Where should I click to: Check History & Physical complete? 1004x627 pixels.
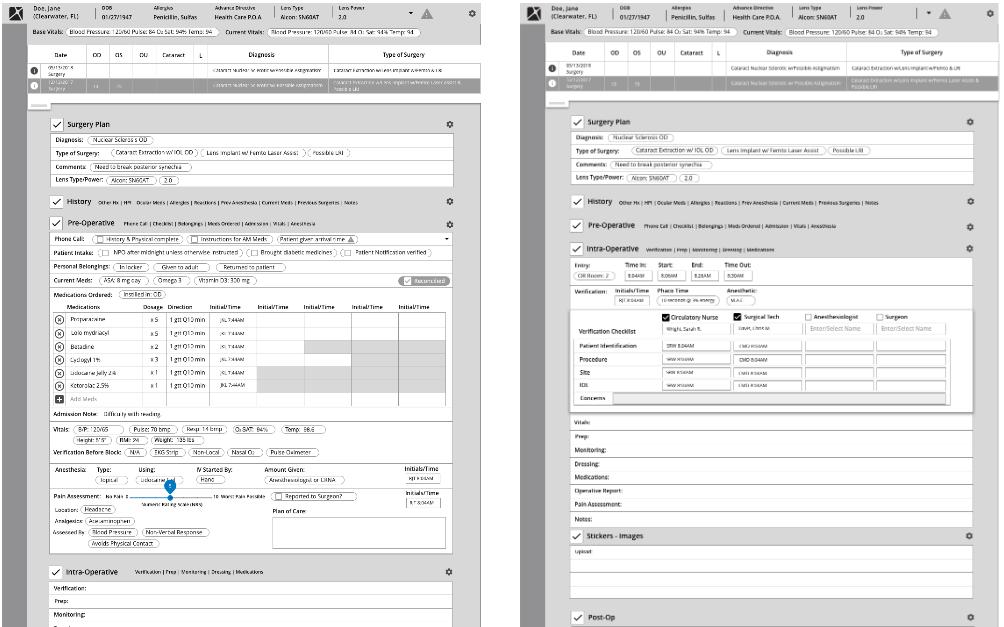pyautogui.click(x=100, y=240)
